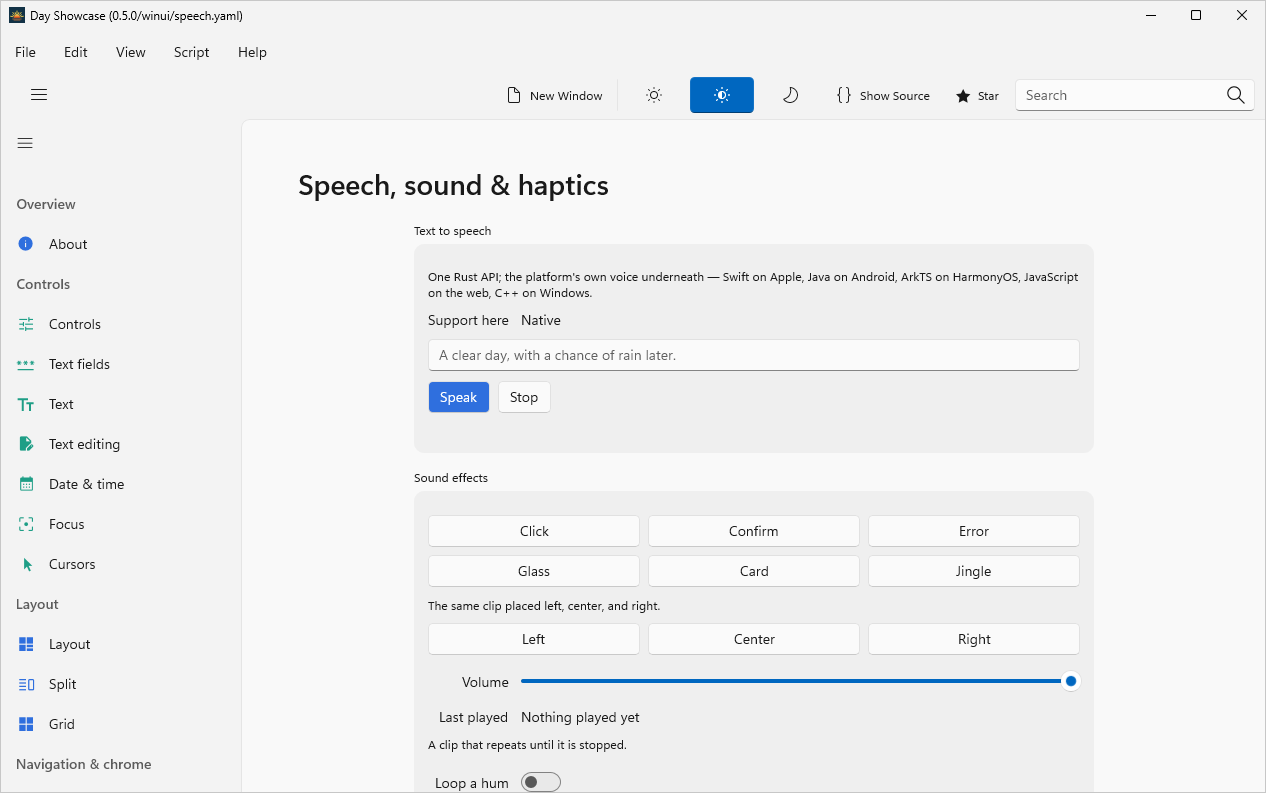
Task: Click the About info icon in sidebar
Action: 26,244
